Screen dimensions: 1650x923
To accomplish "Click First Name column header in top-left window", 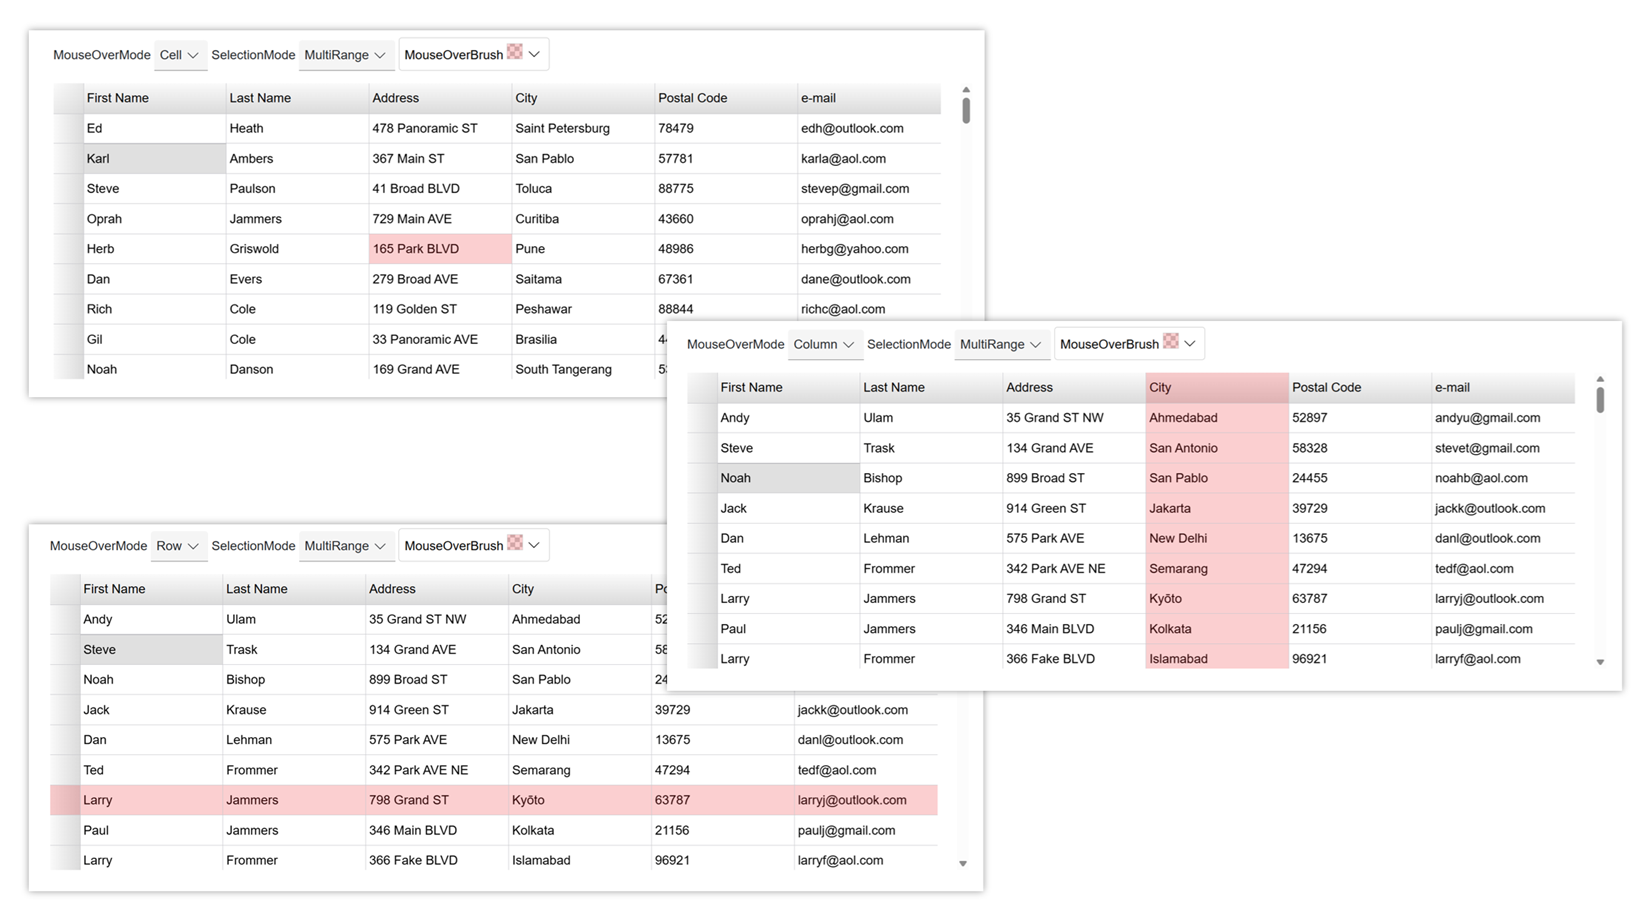I will (x=154, y=98).
